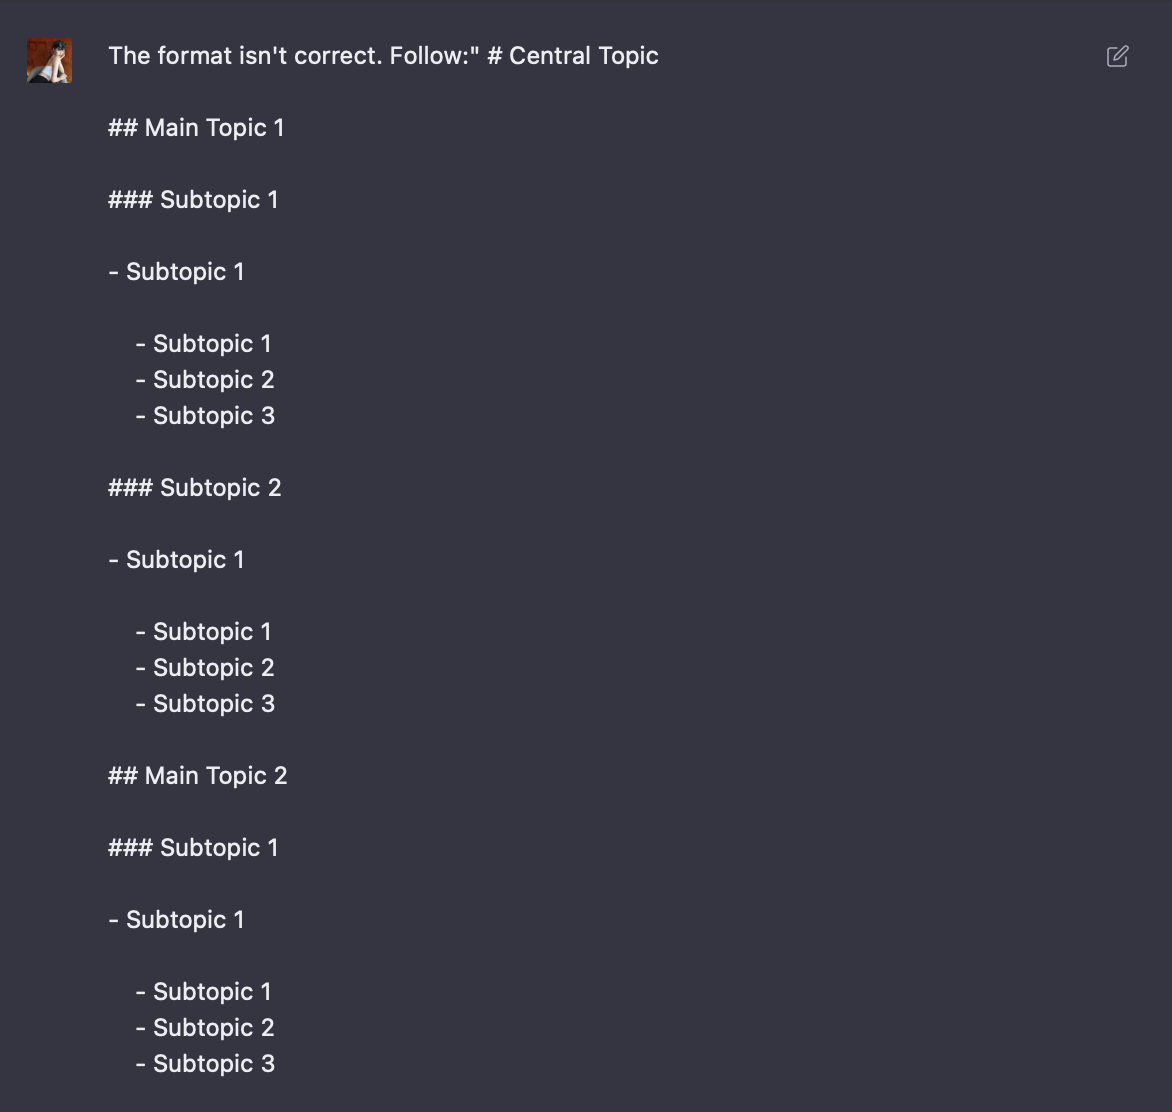Click the "## Main Topic 2" line
The width and height of the screenshot is (1172, 1112).
pos(197,776)
